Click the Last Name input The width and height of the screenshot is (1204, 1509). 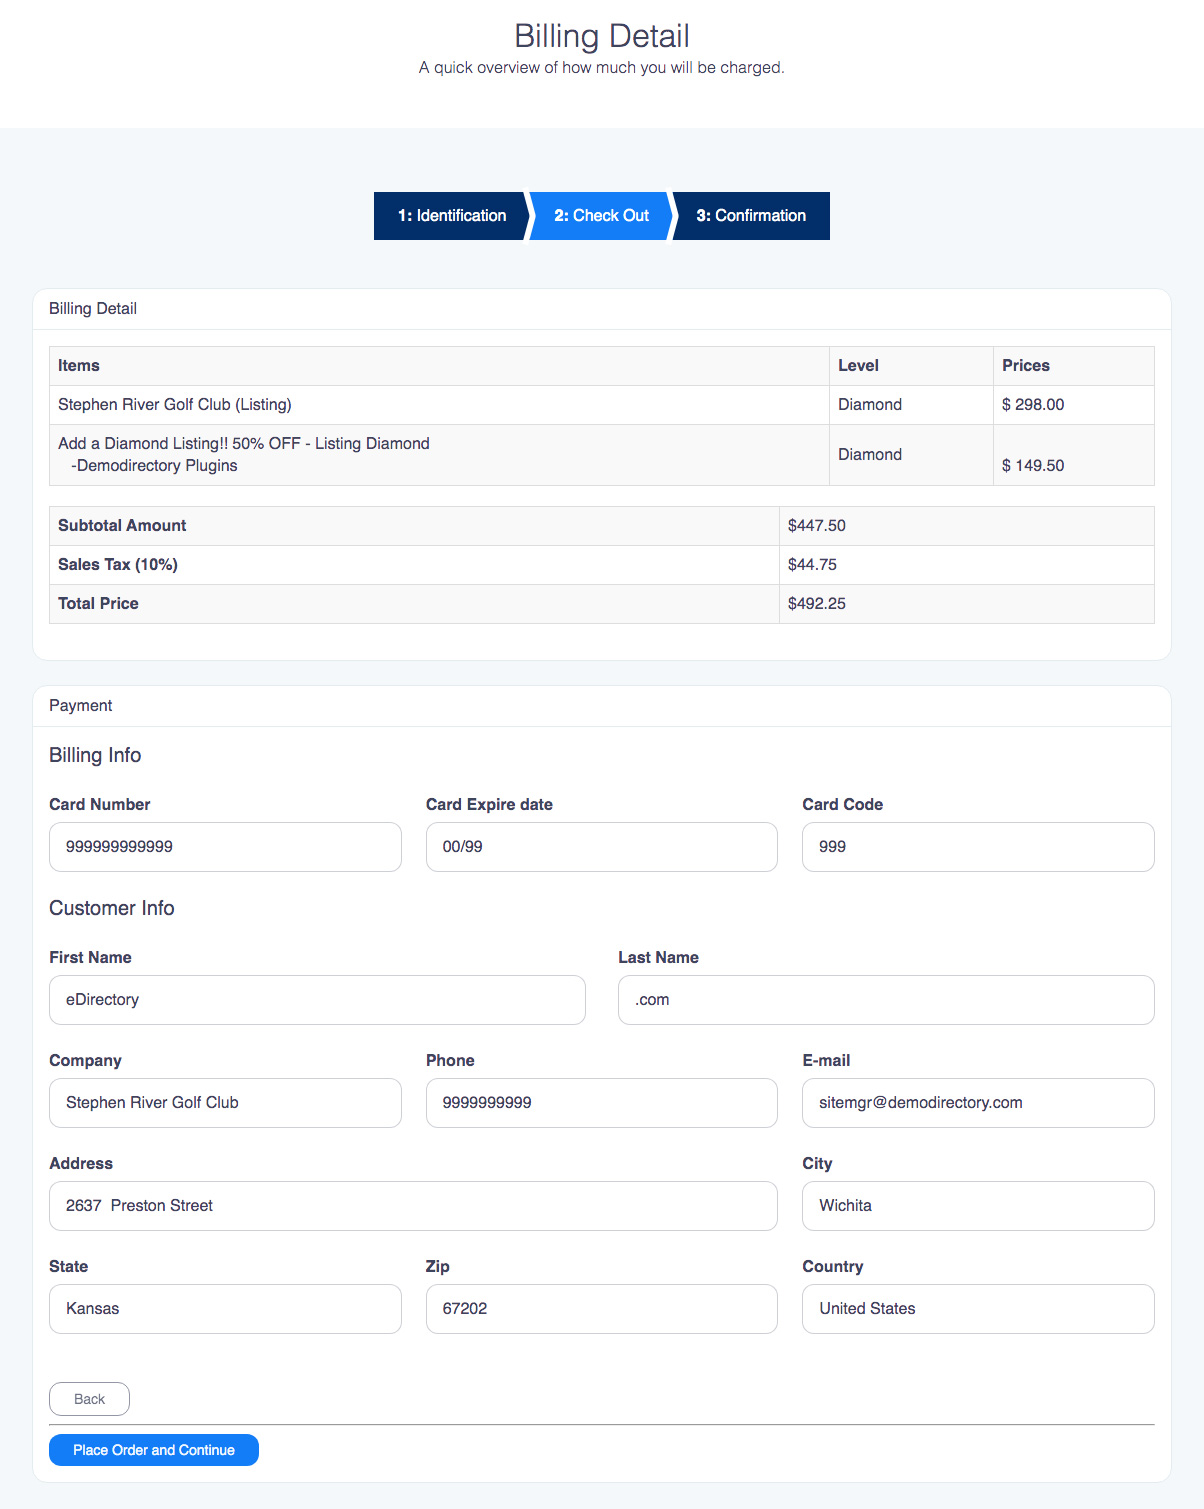pos(886,1000)
